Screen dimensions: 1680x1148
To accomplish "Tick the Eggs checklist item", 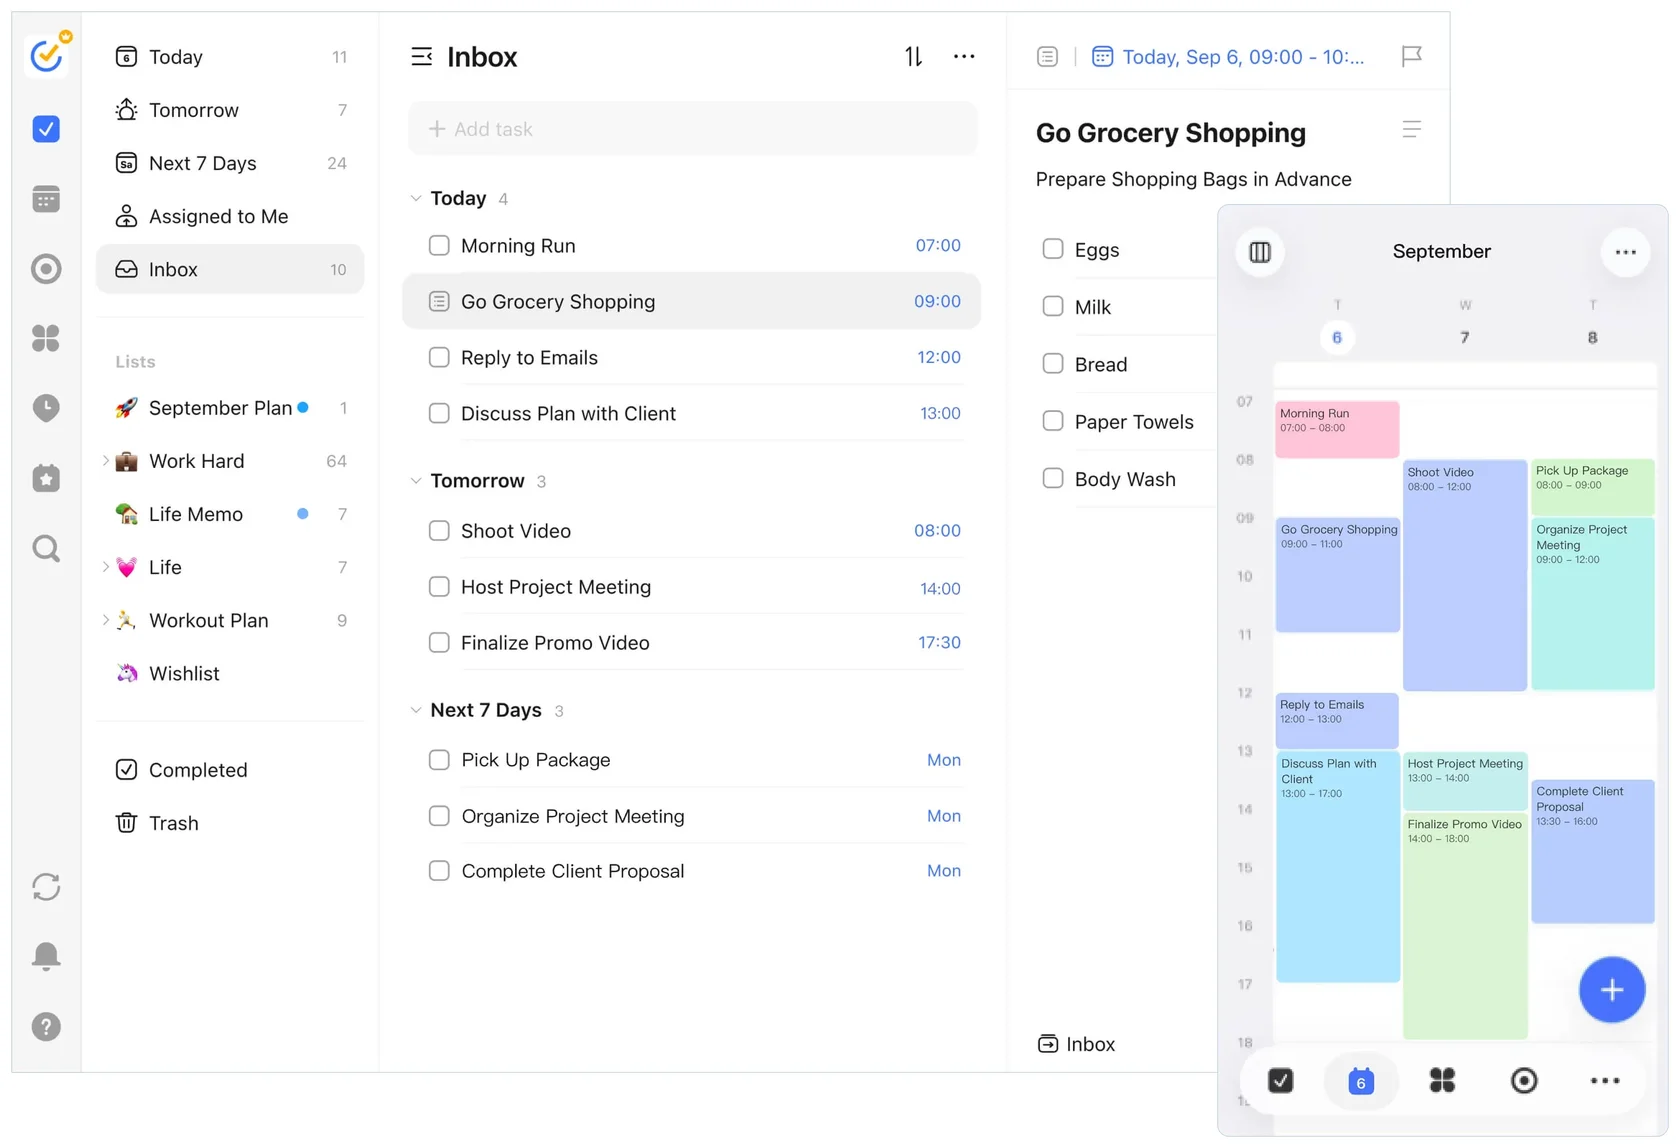I will pyautogui.click(x=1053, y=249).
